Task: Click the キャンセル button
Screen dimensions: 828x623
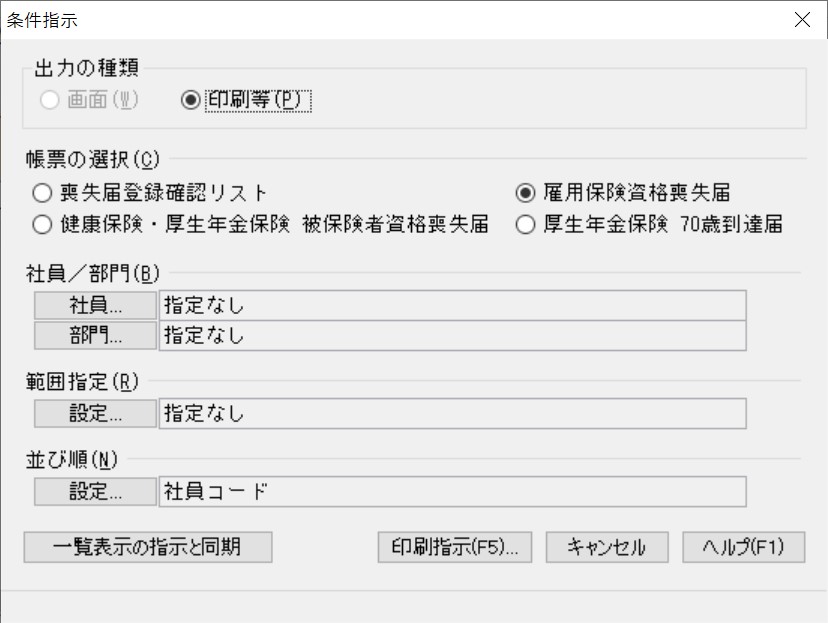Action: (607, 547)
